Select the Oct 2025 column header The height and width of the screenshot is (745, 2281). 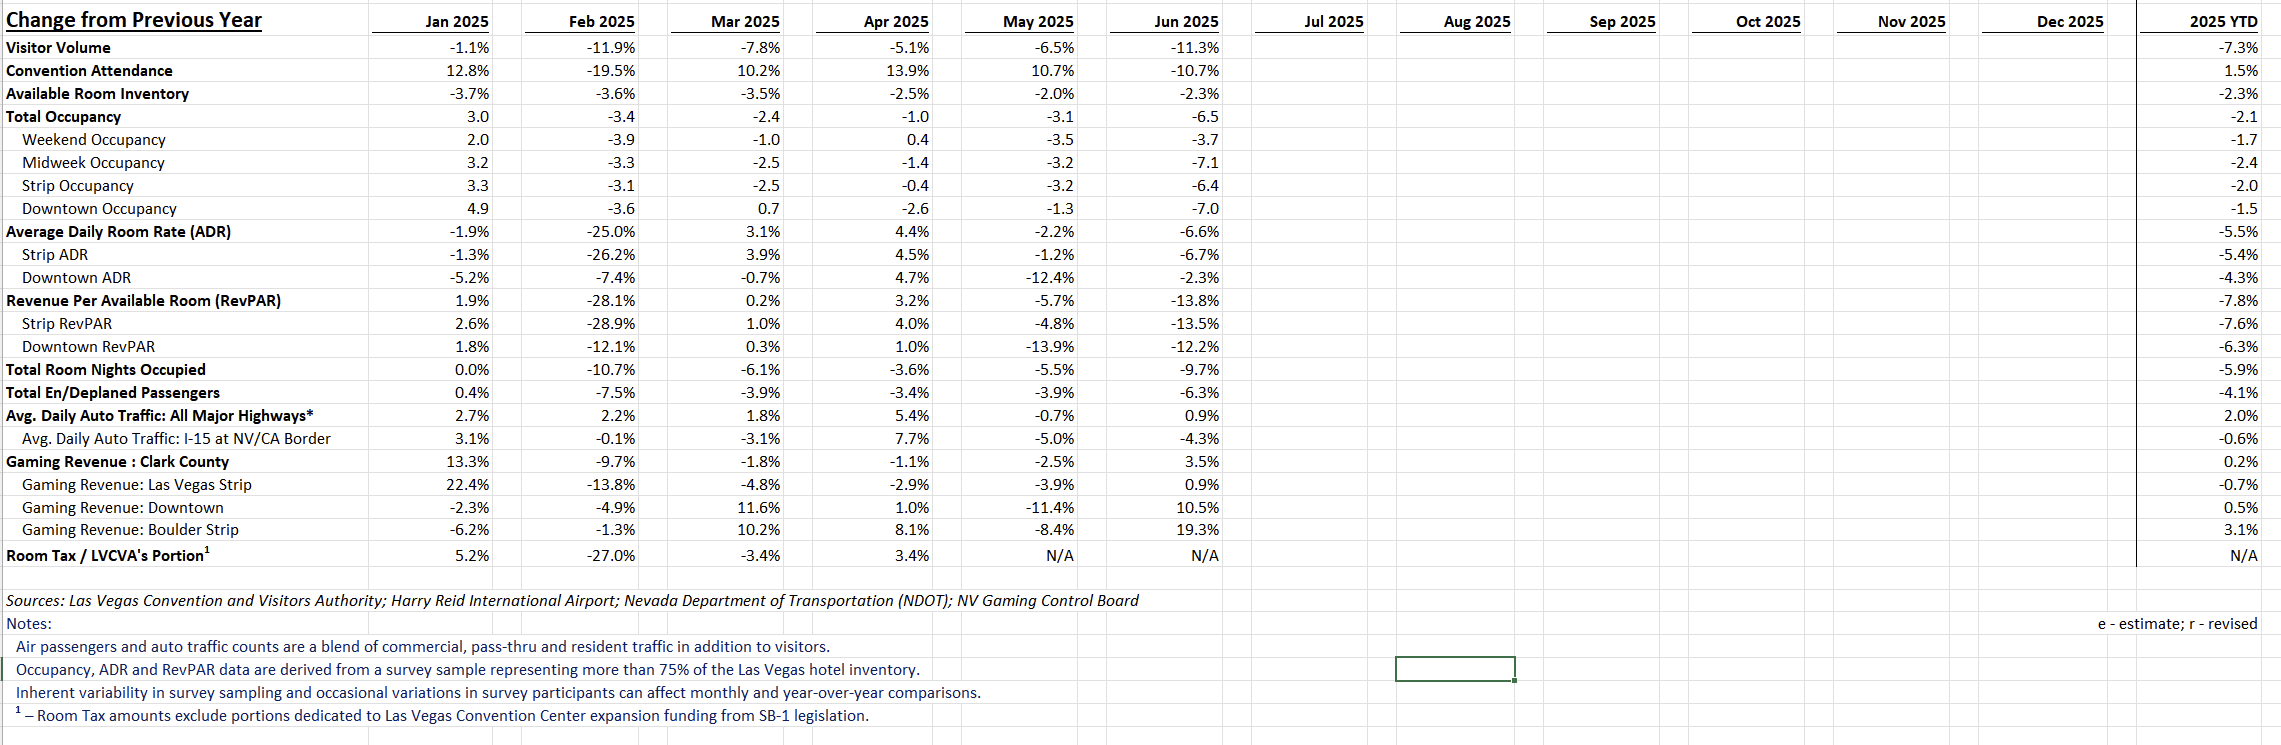click(1768, 21)
